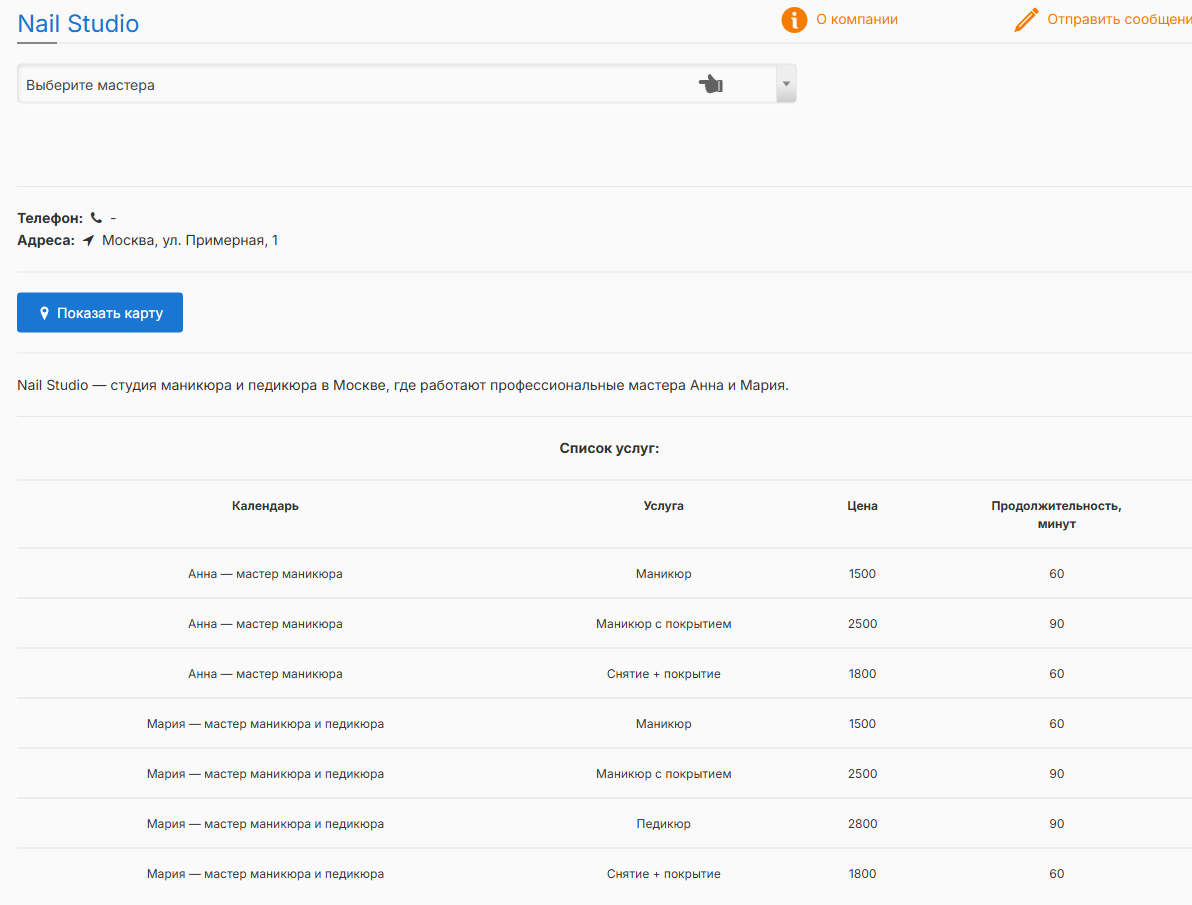Click Мария's Маникюр с покрытием service cell
1192x905 pixels.
pos(664,774)
